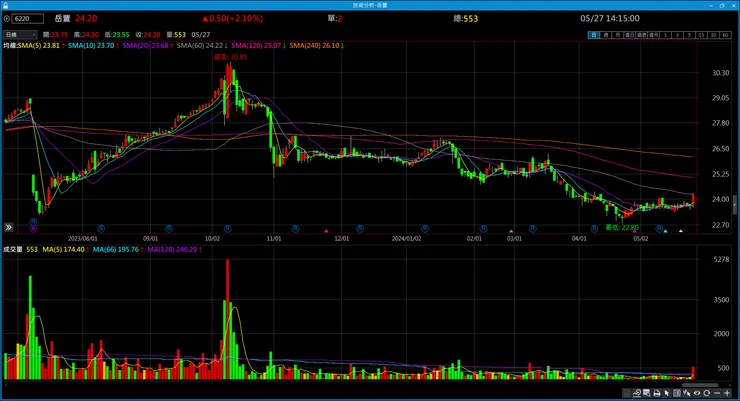This screenshot has height=401, width=740.
Task: Click the 最高 30.85 high price label
Action: coord(231,57)
